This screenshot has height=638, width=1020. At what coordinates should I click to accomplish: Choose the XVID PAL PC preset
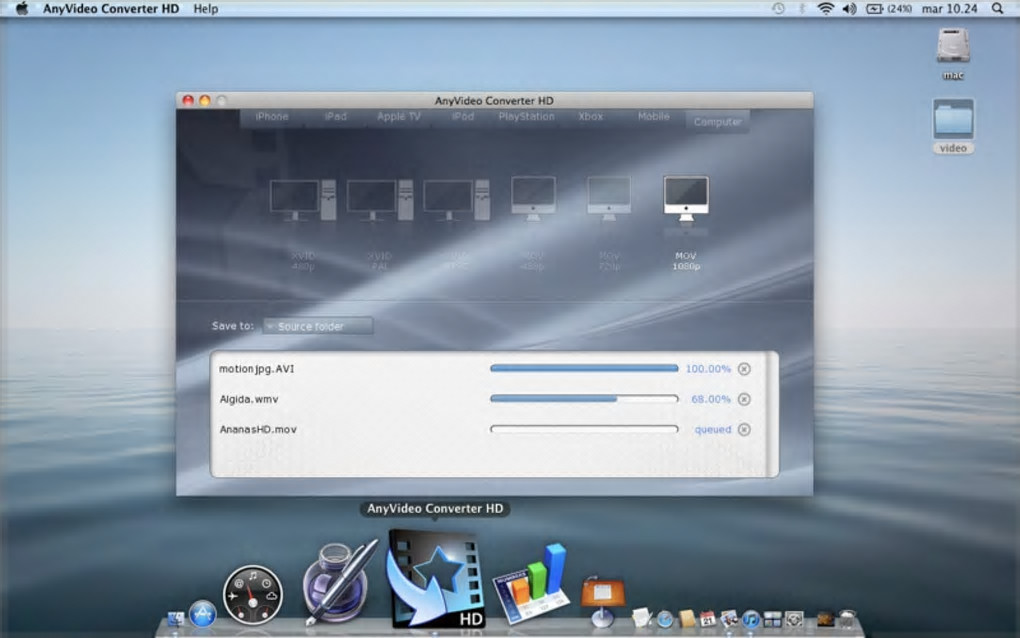pyautogui.click(x=380, y=200)
